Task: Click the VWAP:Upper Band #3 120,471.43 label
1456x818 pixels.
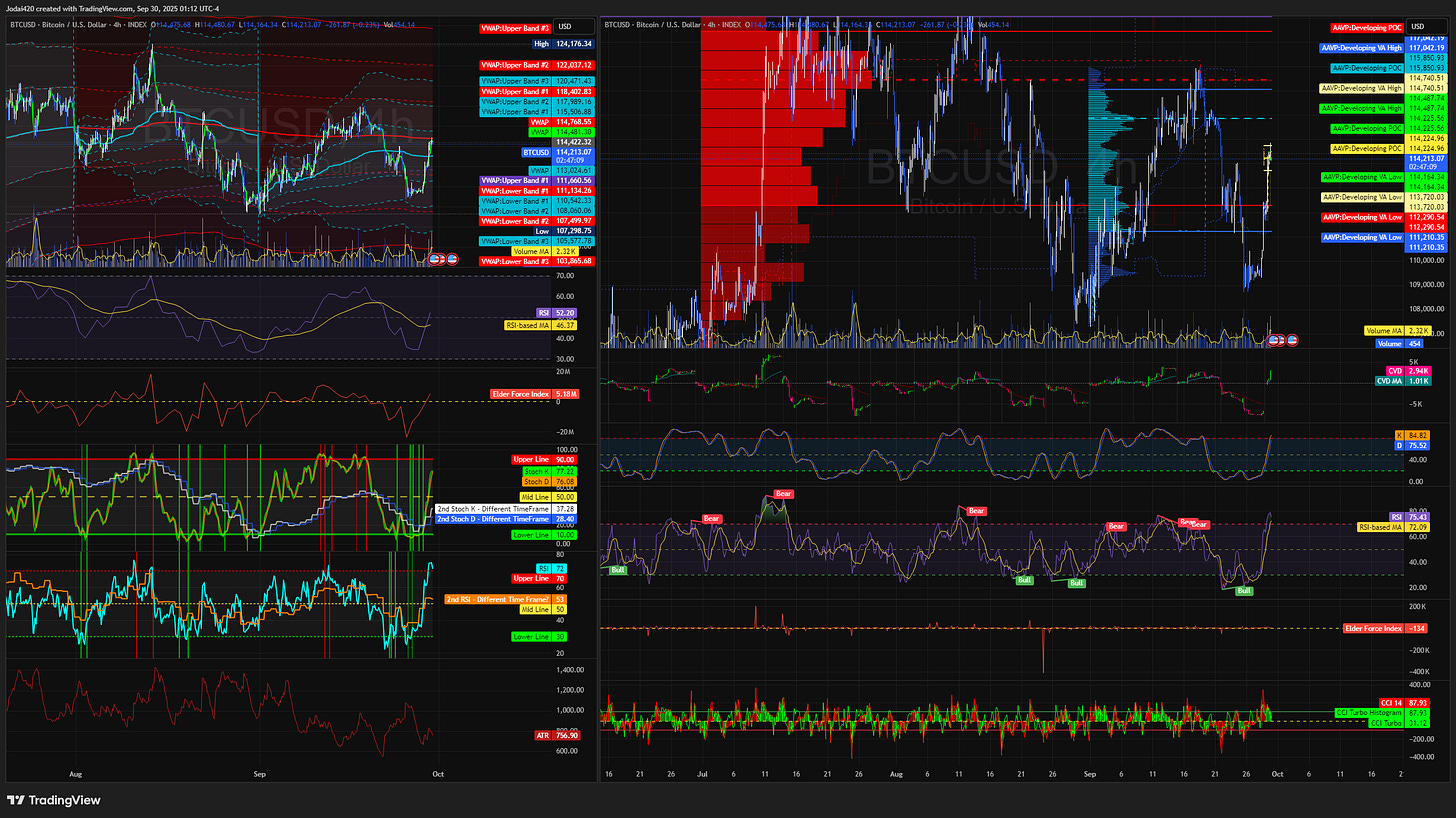Action: point(537,80)
